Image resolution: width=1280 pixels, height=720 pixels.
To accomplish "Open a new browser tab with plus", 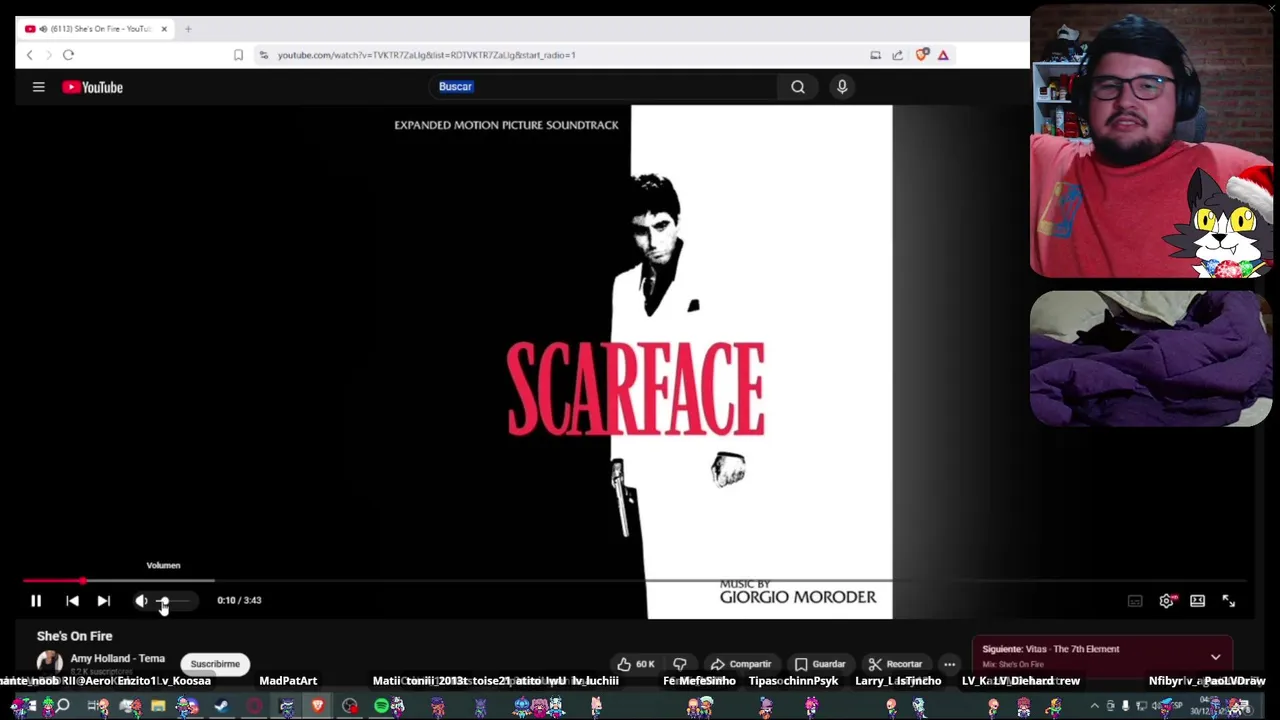I will click(x=188, y=29).
